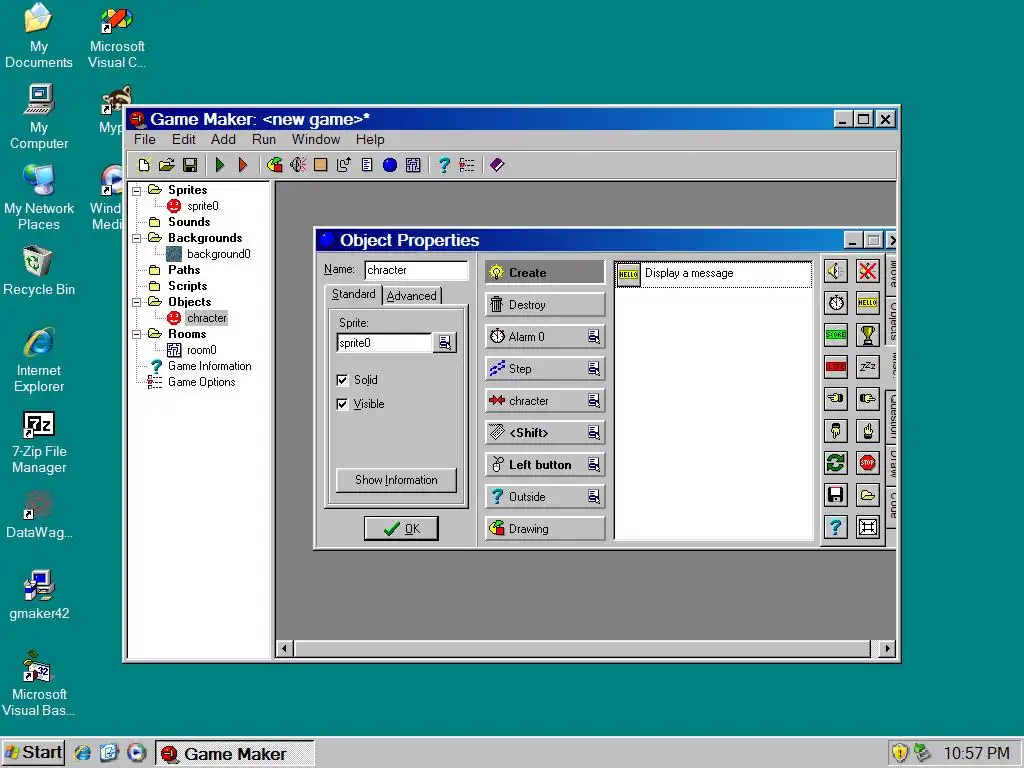Open the Alarm 0 event selector
Image resolution: width=1024 pixels, height=768 pixels.
(594, 336)
